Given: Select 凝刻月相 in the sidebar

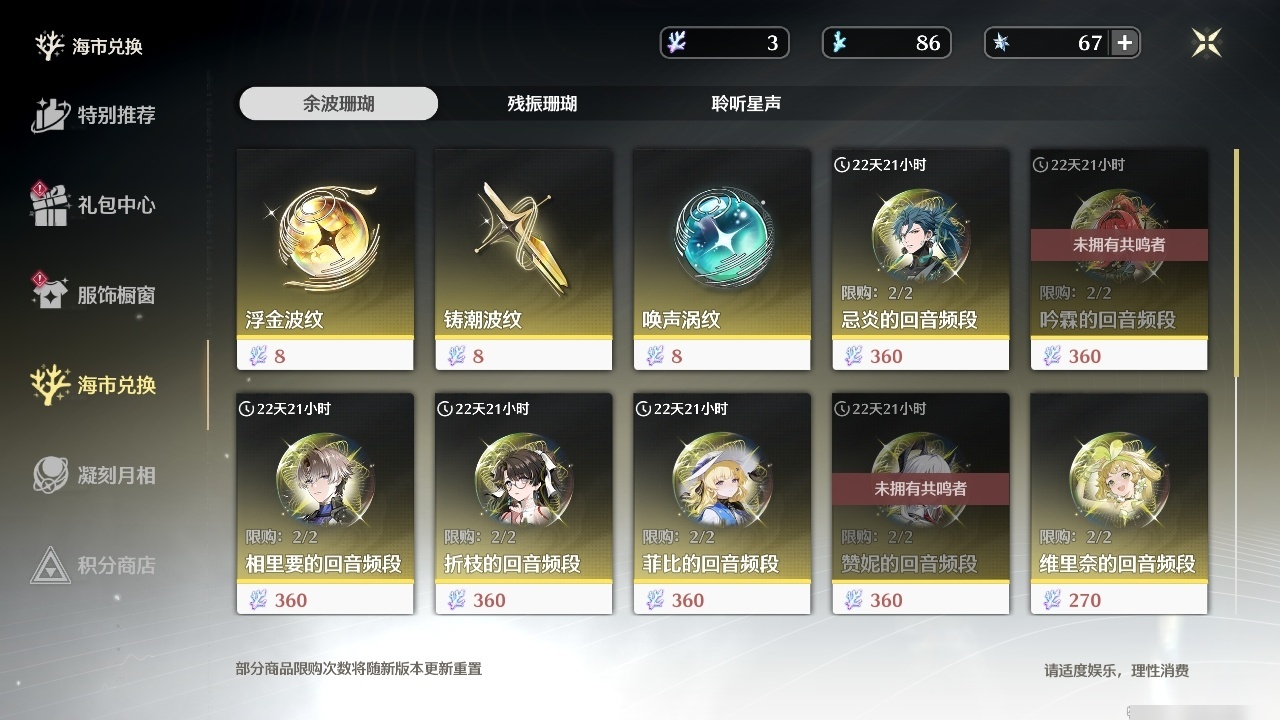Looking at the screenshot, I should tap(95, 475).
